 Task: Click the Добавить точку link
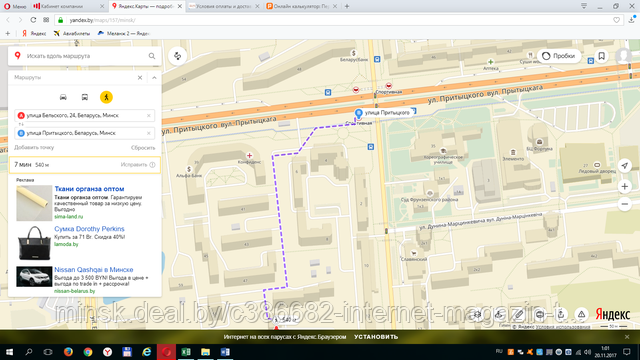pyautogui.click(x=34, y=147)
